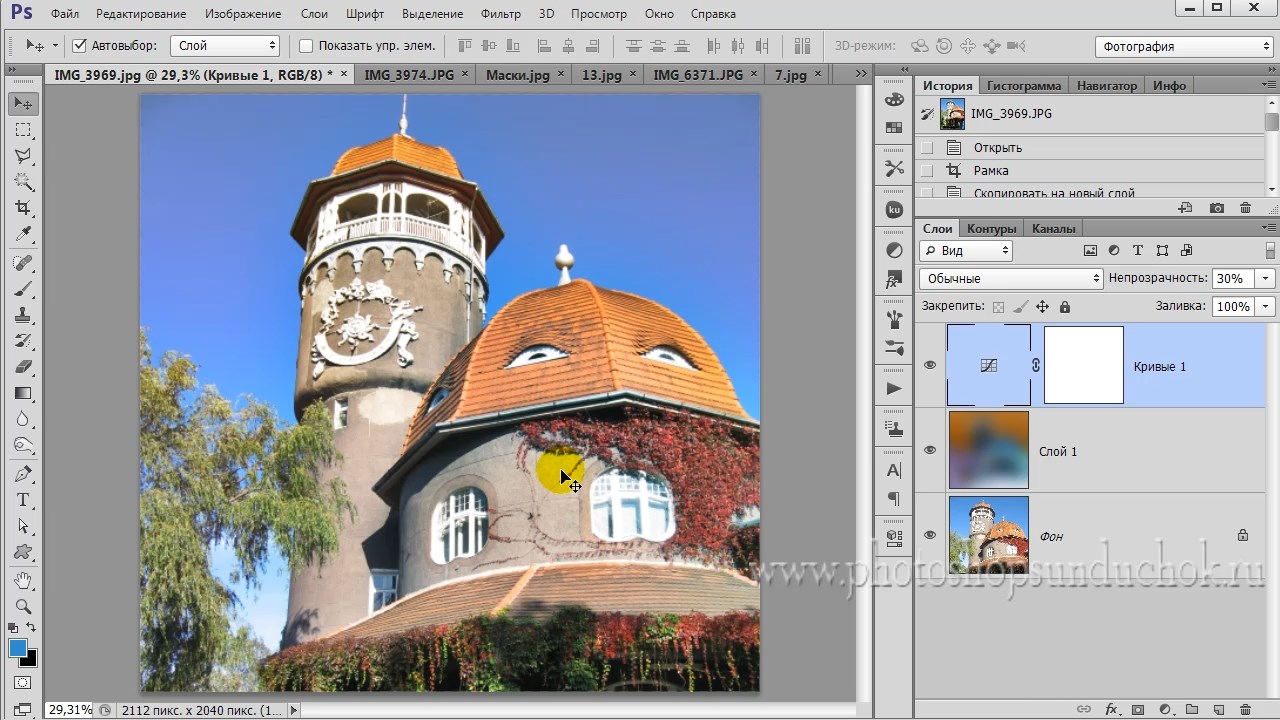Open the Слой auto-select dropdown
The image size is (1280, 720).
[225, 46]
